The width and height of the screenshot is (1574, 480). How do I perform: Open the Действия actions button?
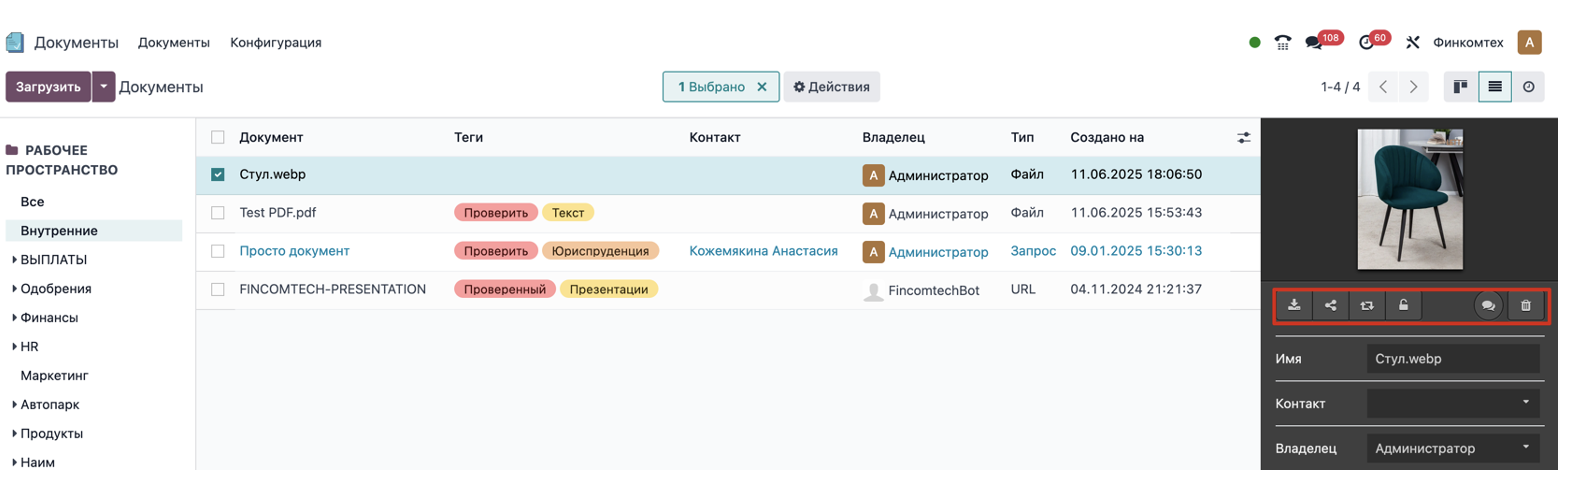coord(831,87)
